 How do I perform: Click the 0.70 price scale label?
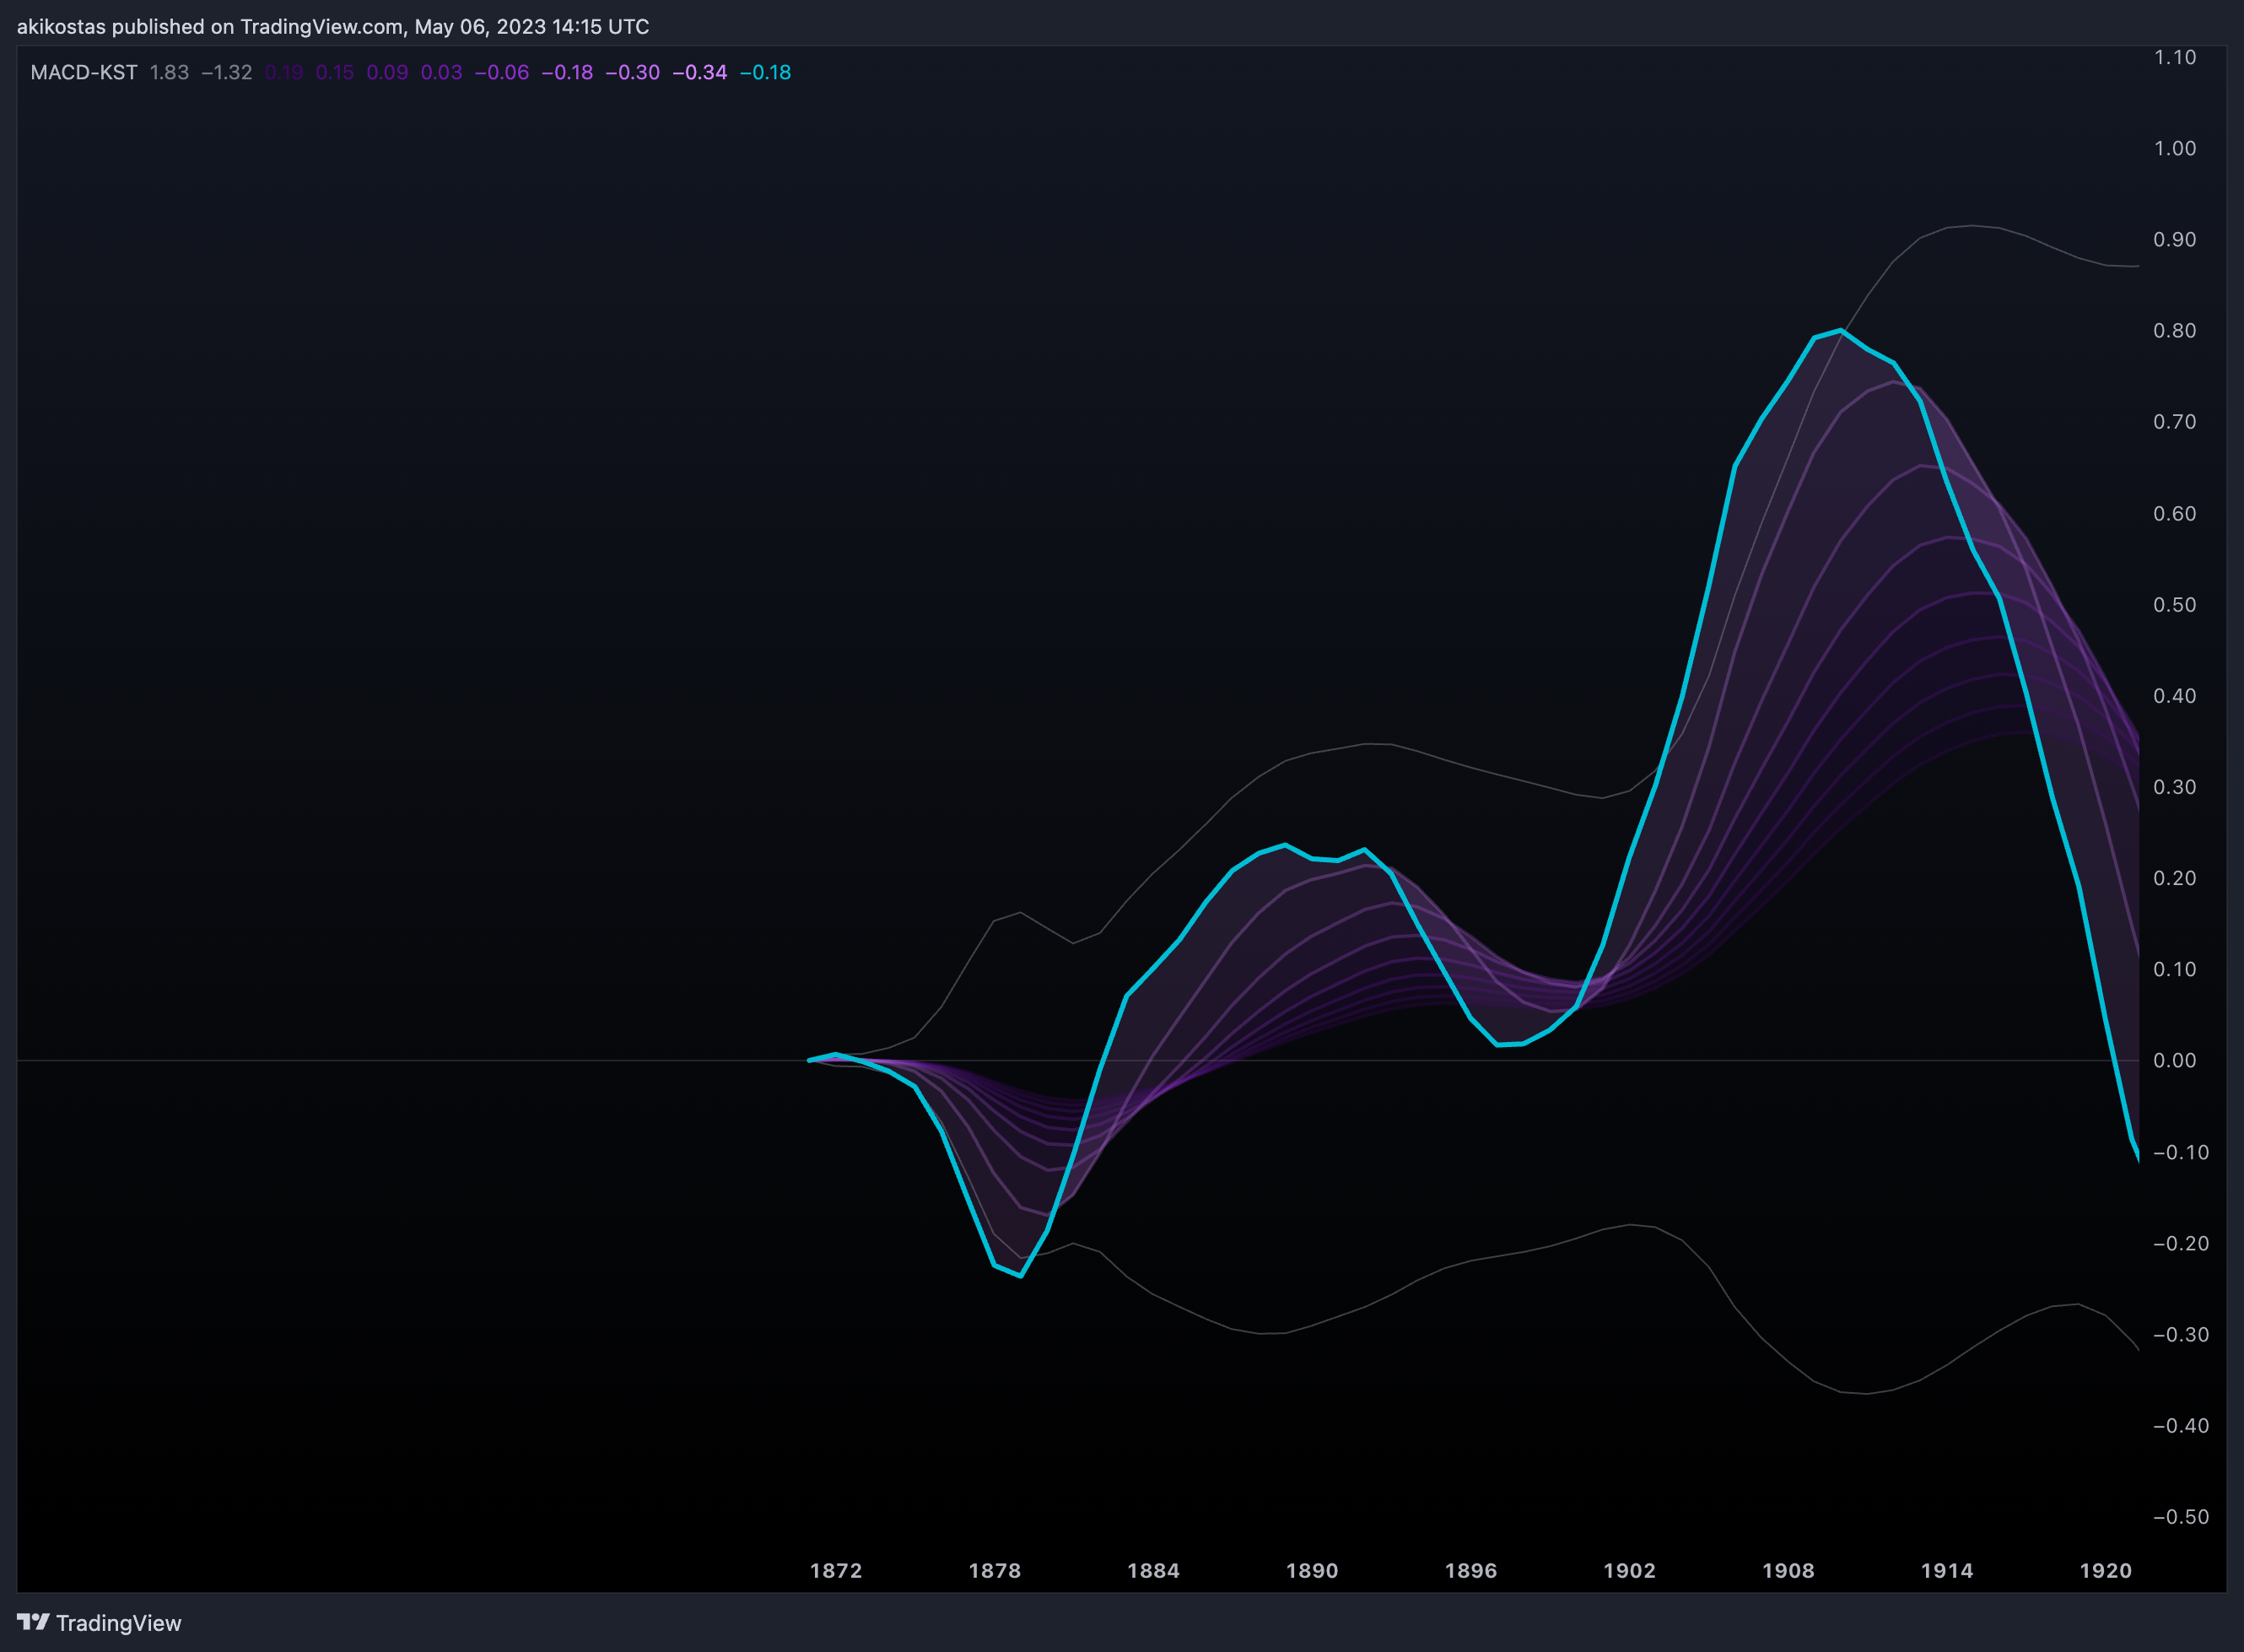click(2174, 422)
